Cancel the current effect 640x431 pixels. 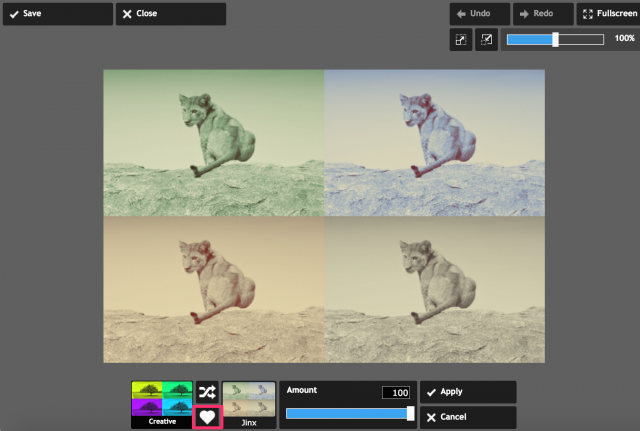(468, 417)
